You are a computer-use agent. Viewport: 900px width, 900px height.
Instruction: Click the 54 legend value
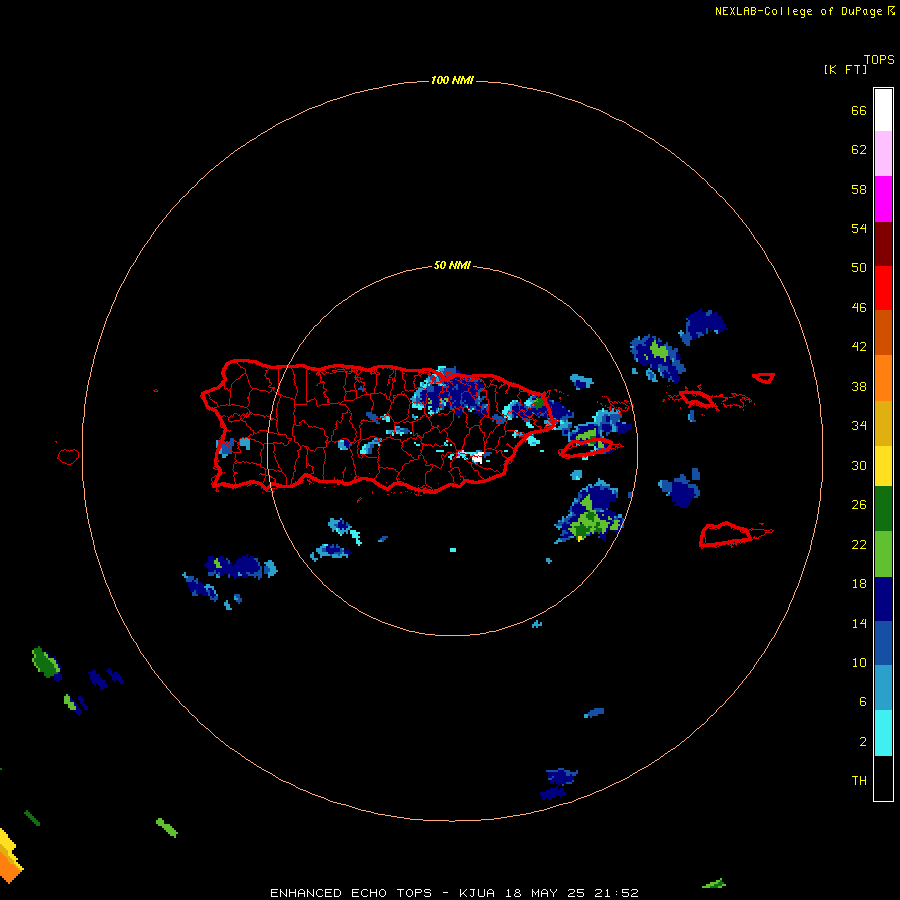click(859, 228)
